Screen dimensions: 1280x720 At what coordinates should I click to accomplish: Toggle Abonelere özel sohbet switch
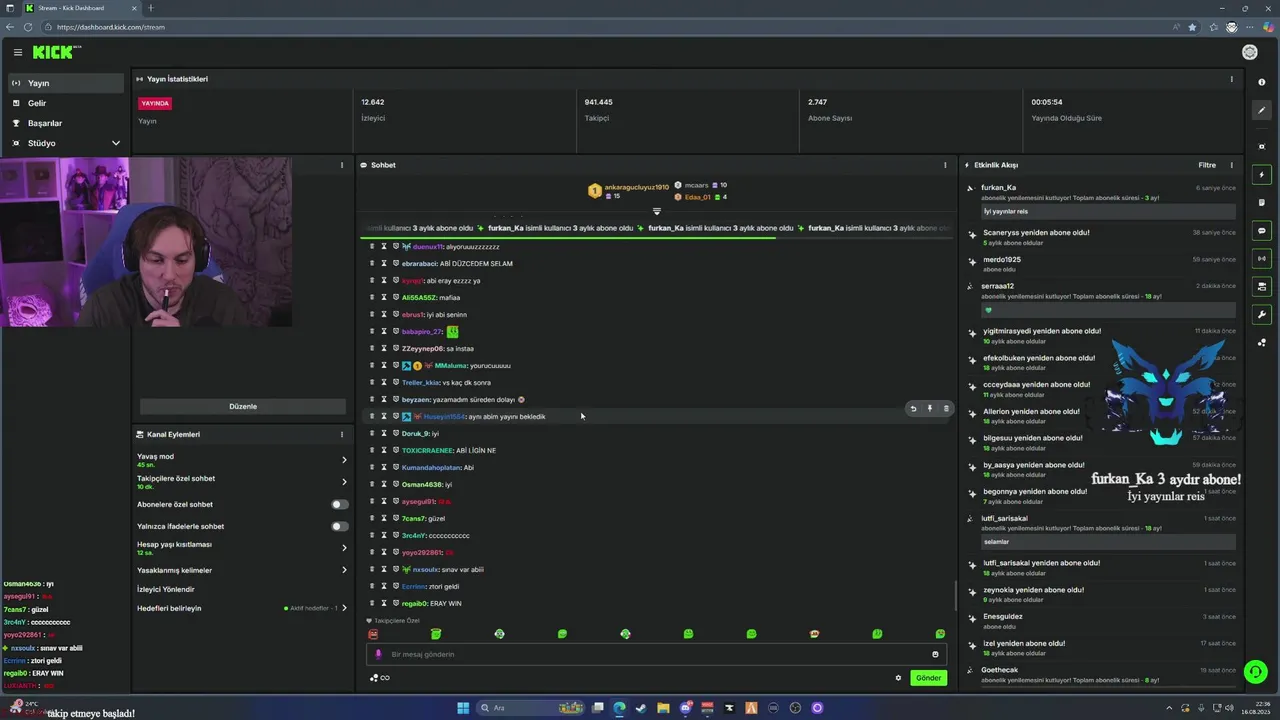[340, 504]
